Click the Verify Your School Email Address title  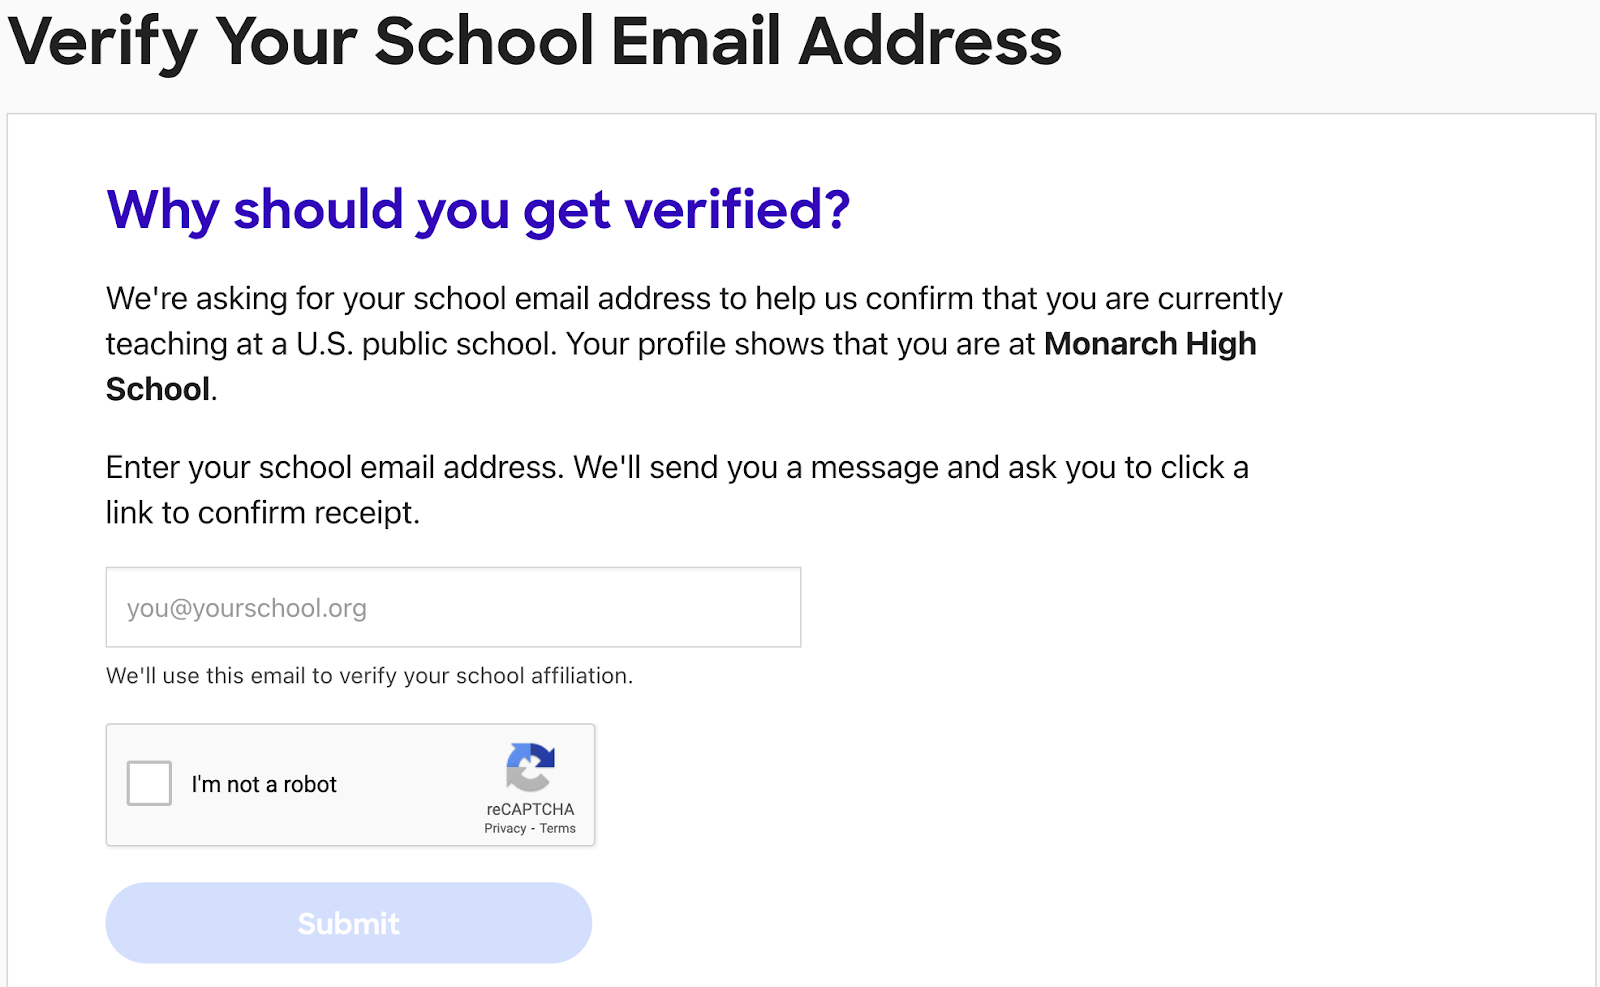(535, 42)
